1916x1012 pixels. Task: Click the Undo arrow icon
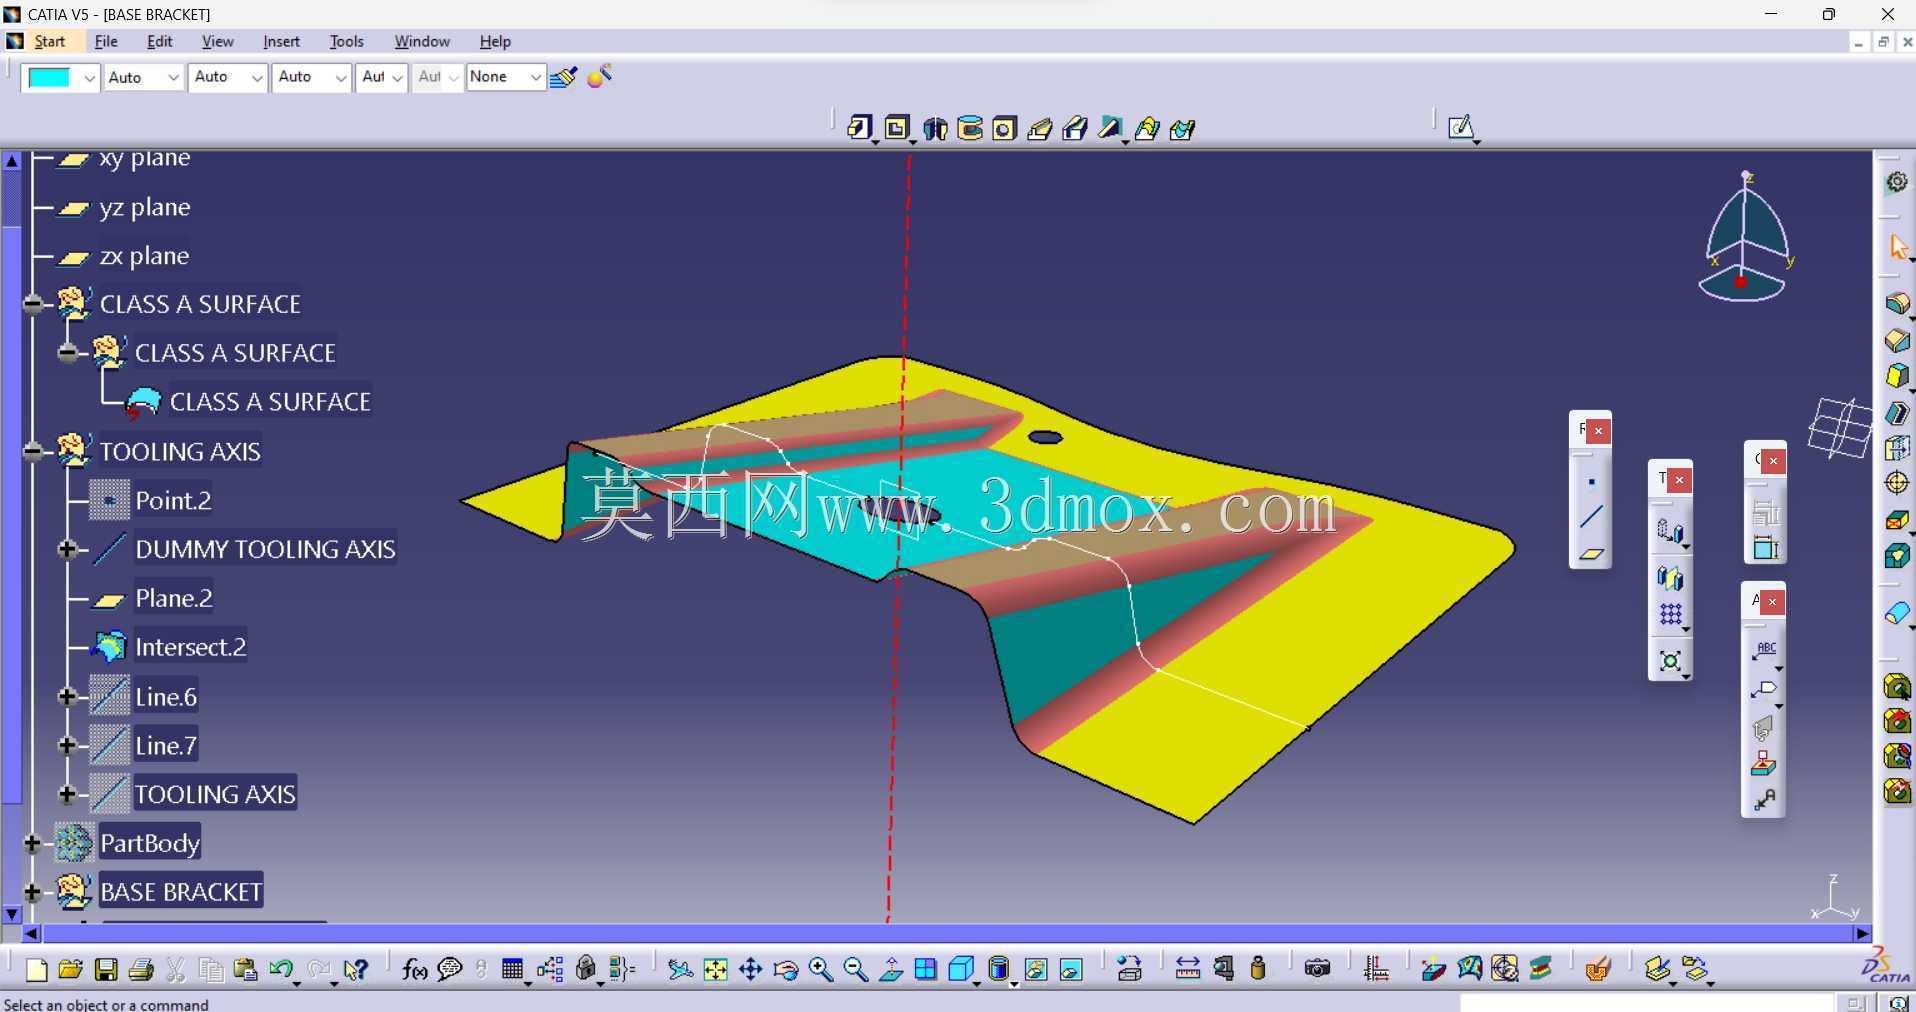point(281,968)
